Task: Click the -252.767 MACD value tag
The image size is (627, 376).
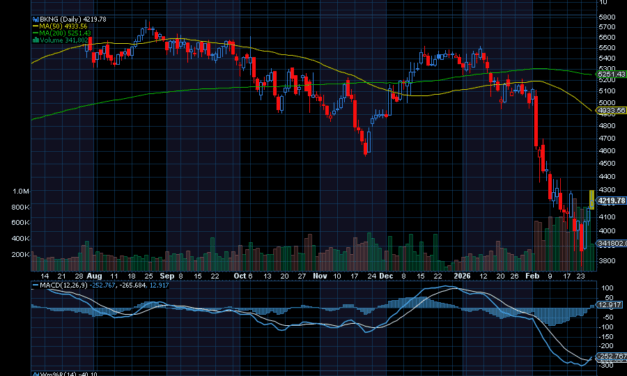Action: coord(611,356)
